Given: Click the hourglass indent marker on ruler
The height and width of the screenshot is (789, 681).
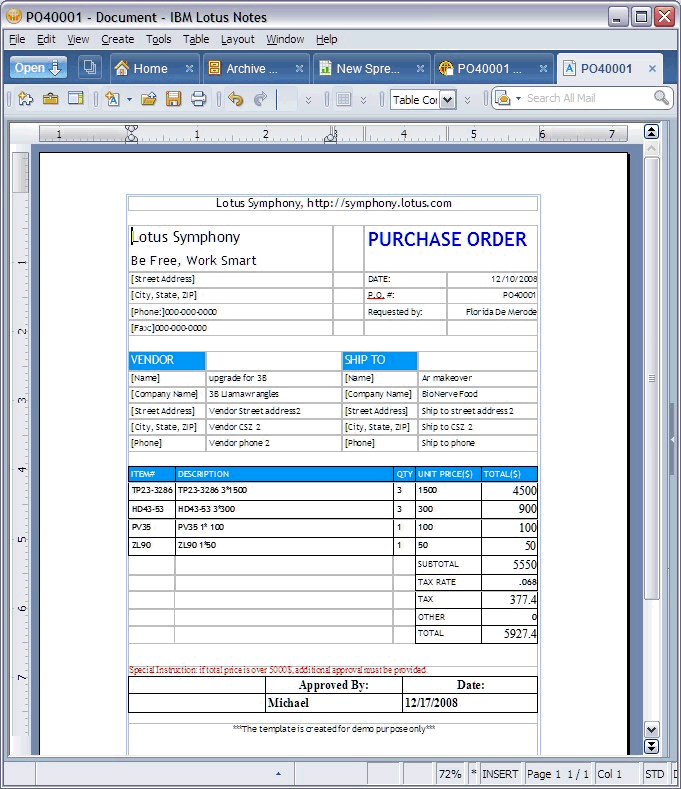Looking at the screenshot, I should point(131,134).
